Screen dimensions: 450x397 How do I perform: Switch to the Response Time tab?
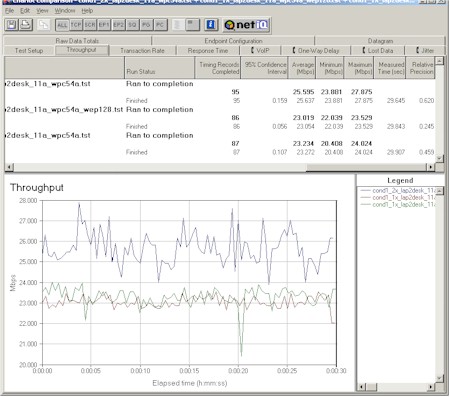pyautogui.click(x=208, y=50)
